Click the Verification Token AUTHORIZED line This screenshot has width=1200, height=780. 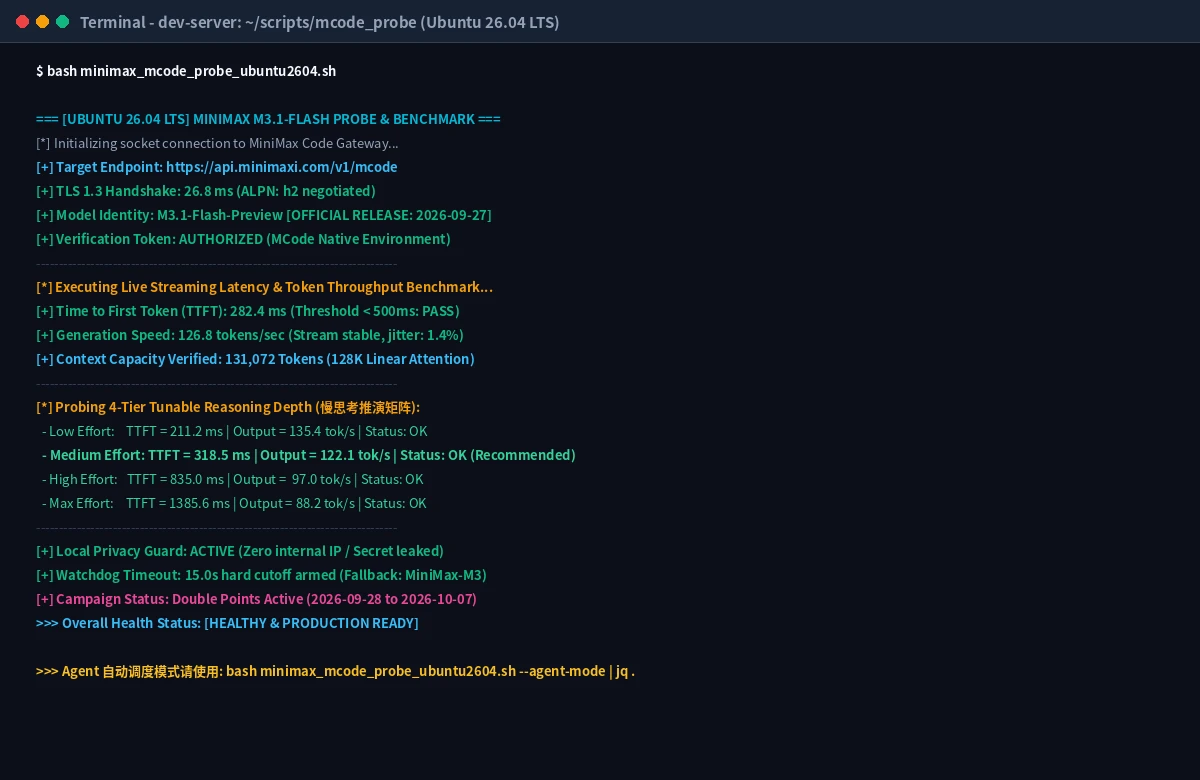point(243,239)
